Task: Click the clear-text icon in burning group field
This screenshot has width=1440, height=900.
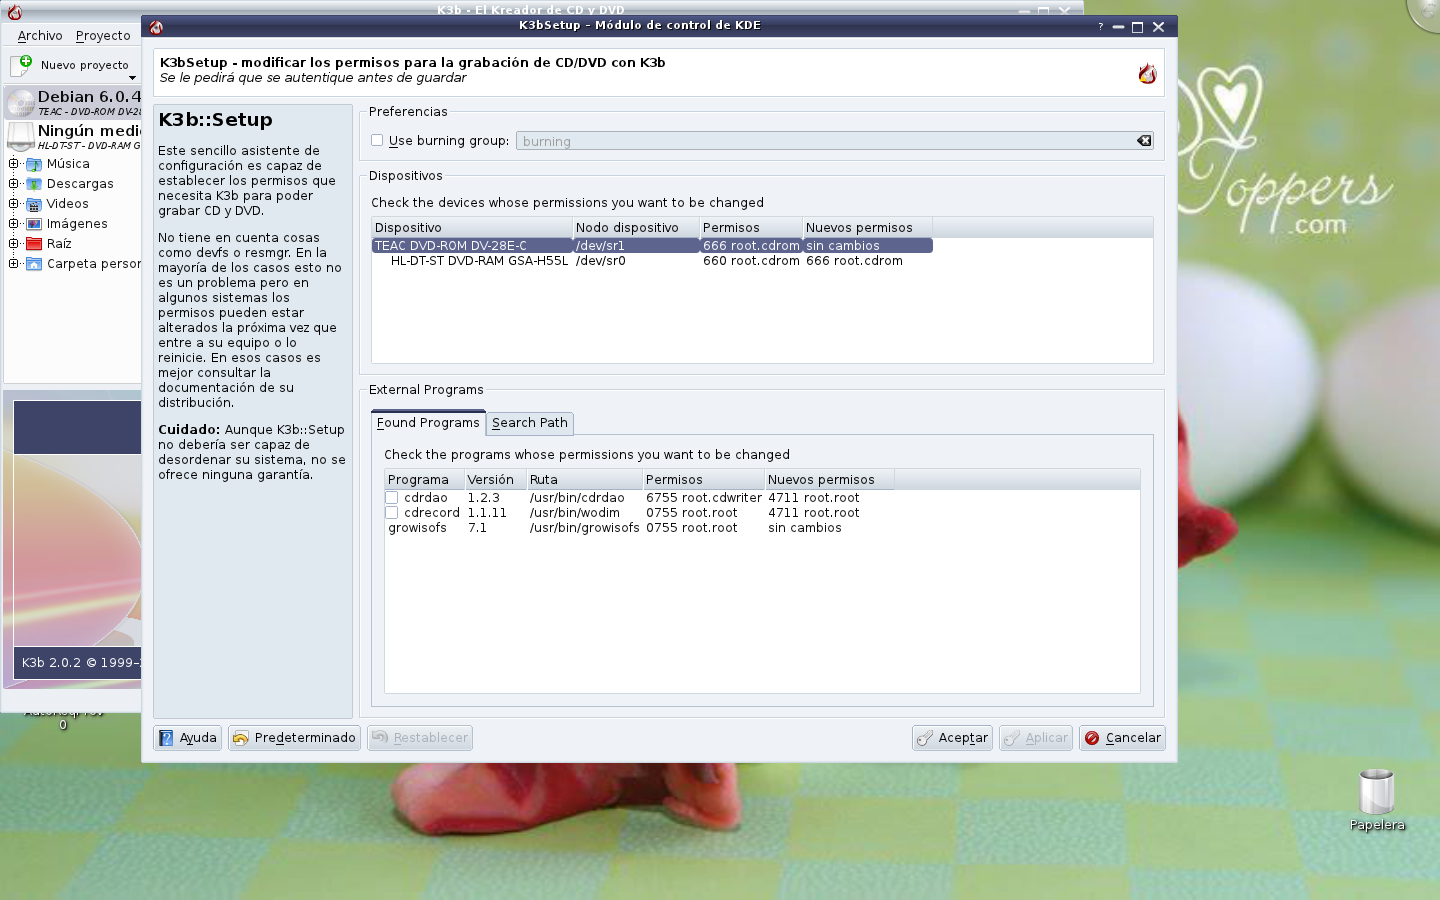Action: click(x=1144, y=141)
